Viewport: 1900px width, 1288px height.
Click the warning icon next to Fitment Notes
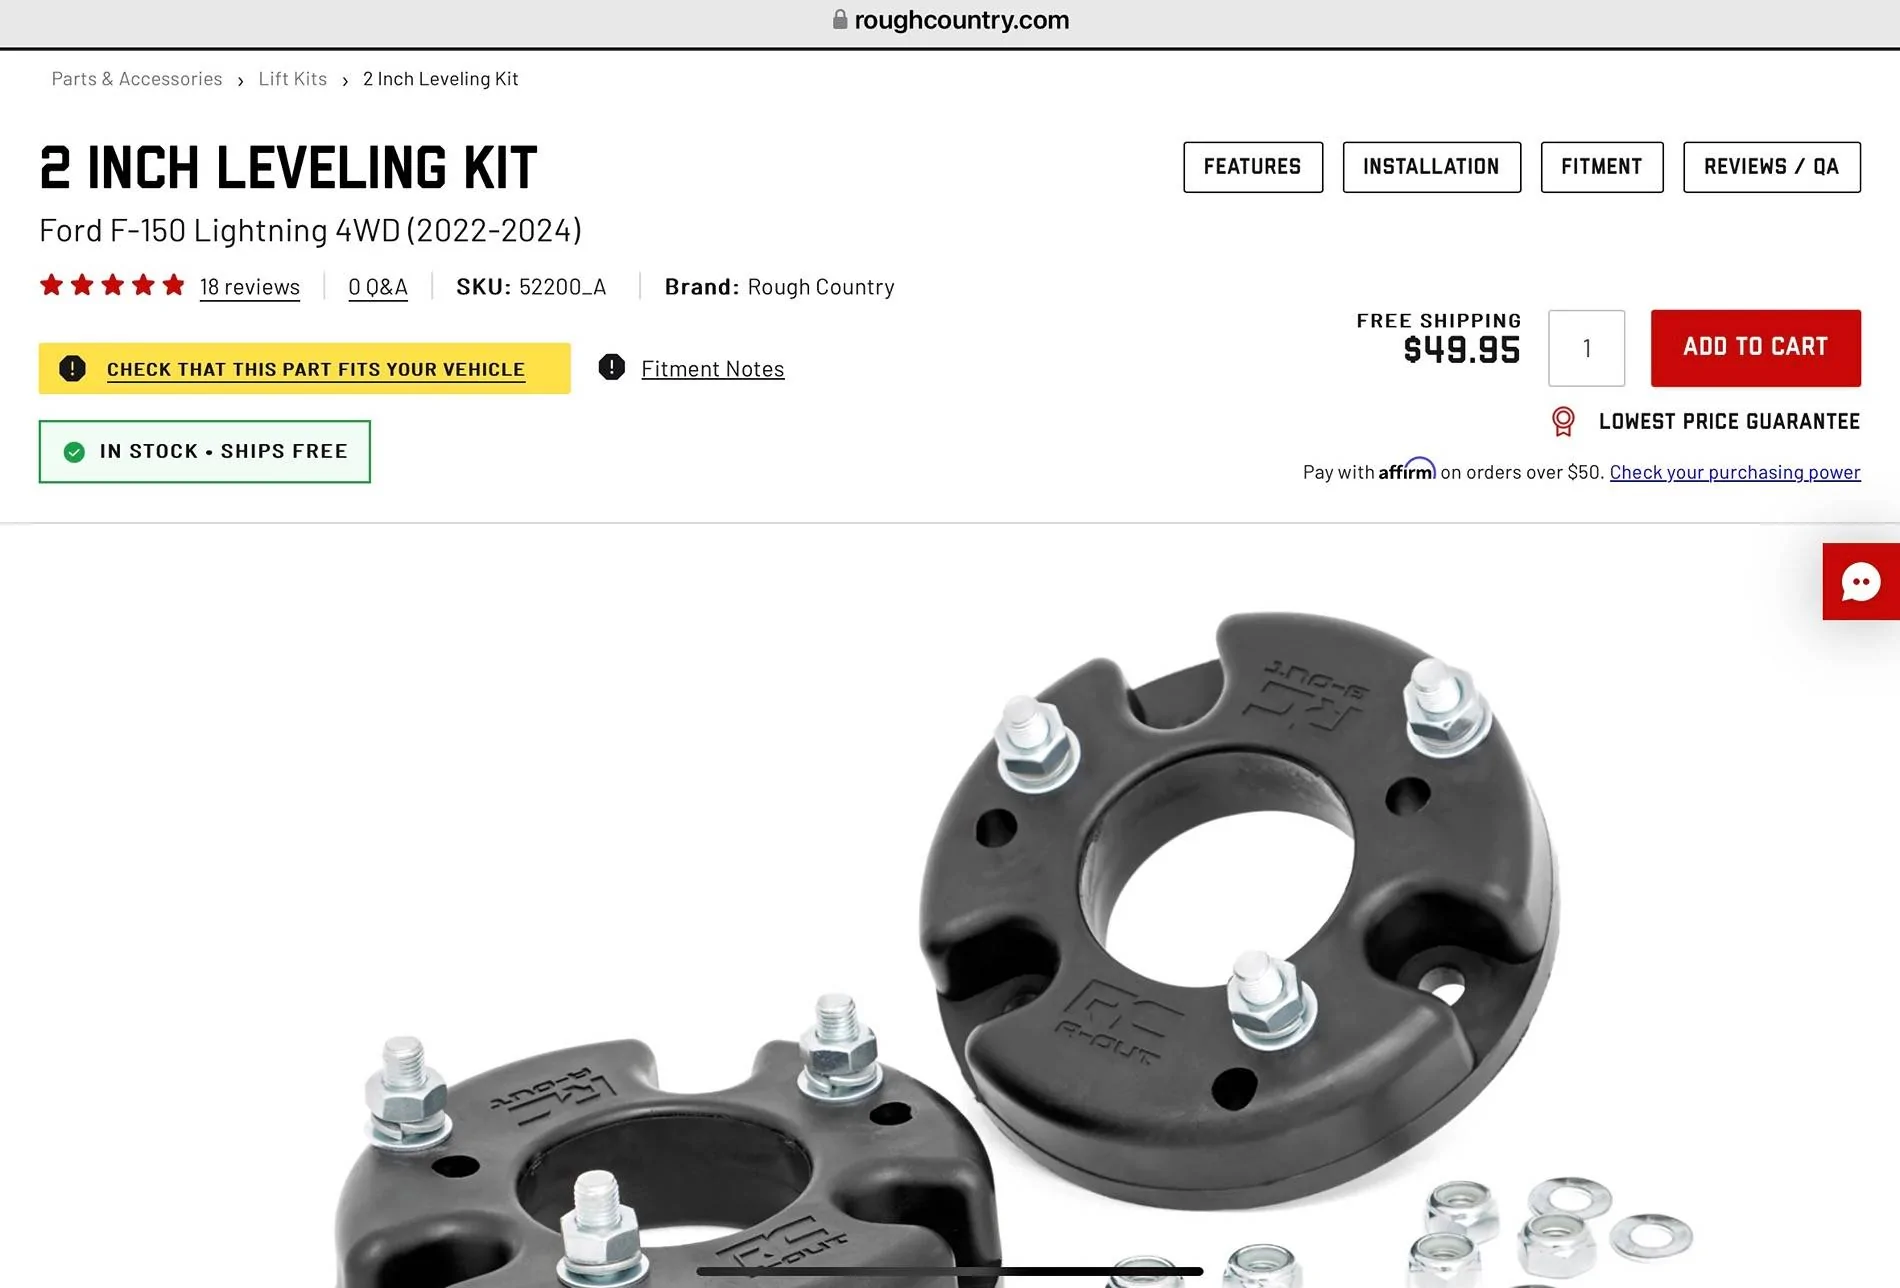[x=612, y=368]
